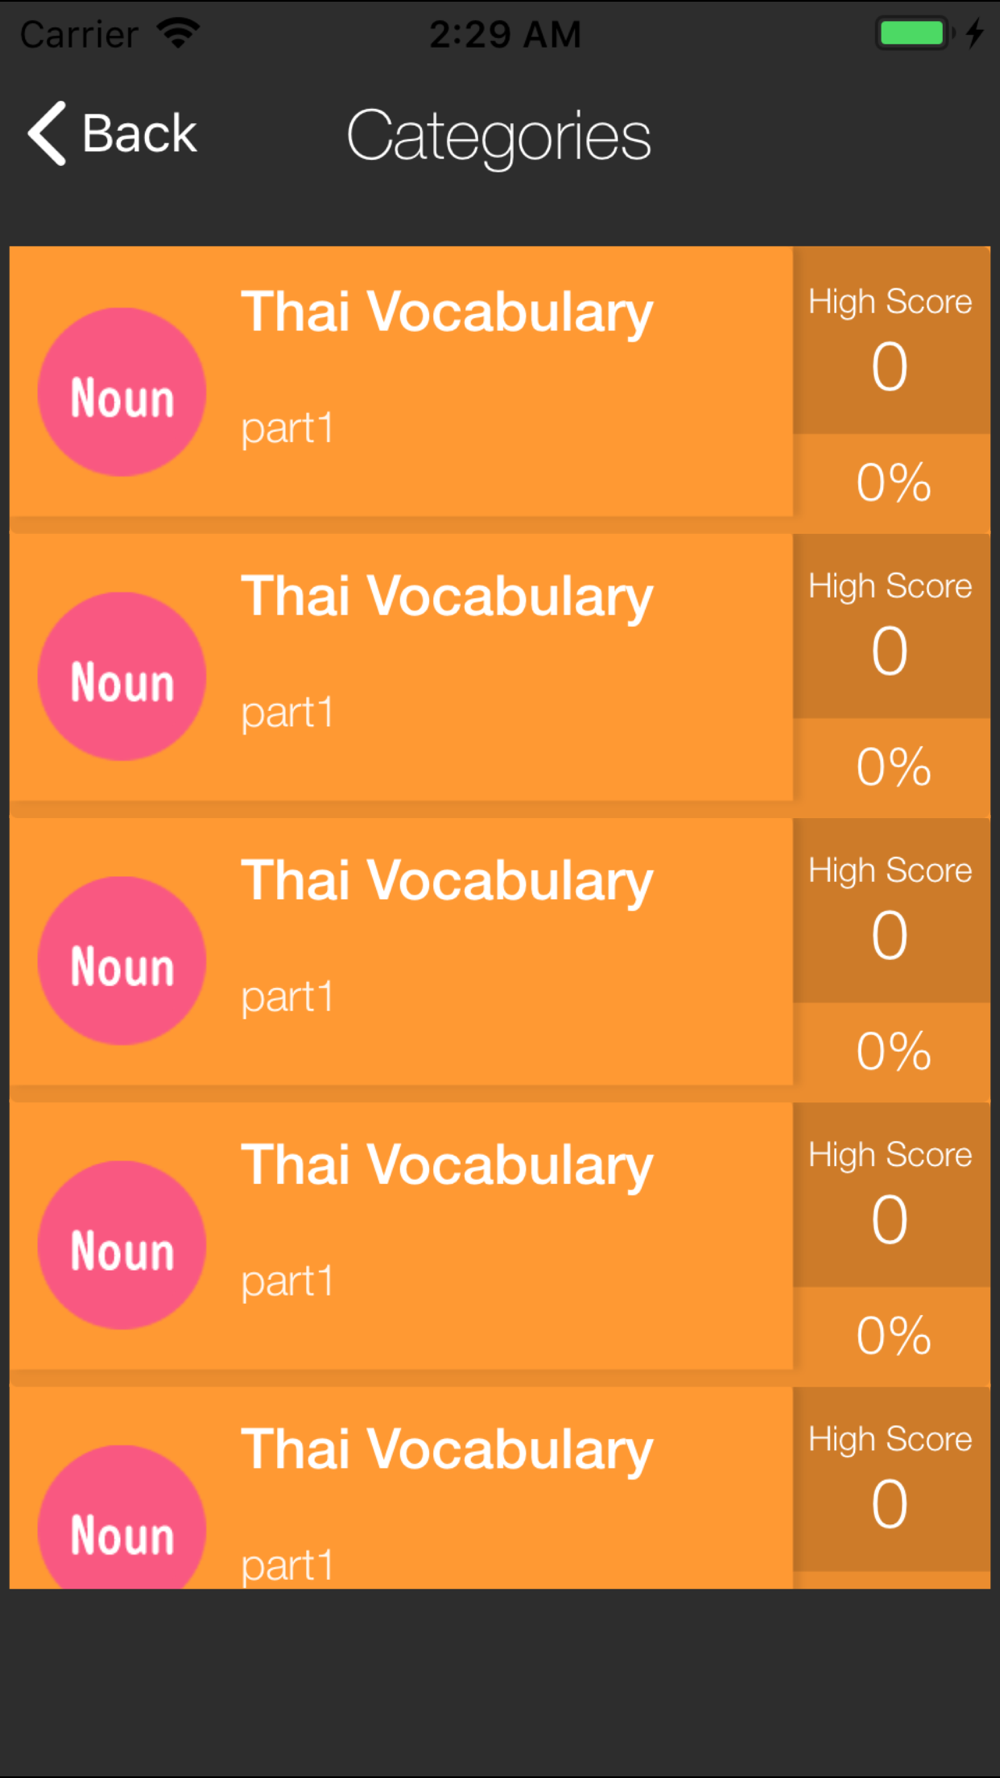Select the fourth Thai Vocabulary category title
The image size is (1000, 1778).
click(x=447, y=1167)
